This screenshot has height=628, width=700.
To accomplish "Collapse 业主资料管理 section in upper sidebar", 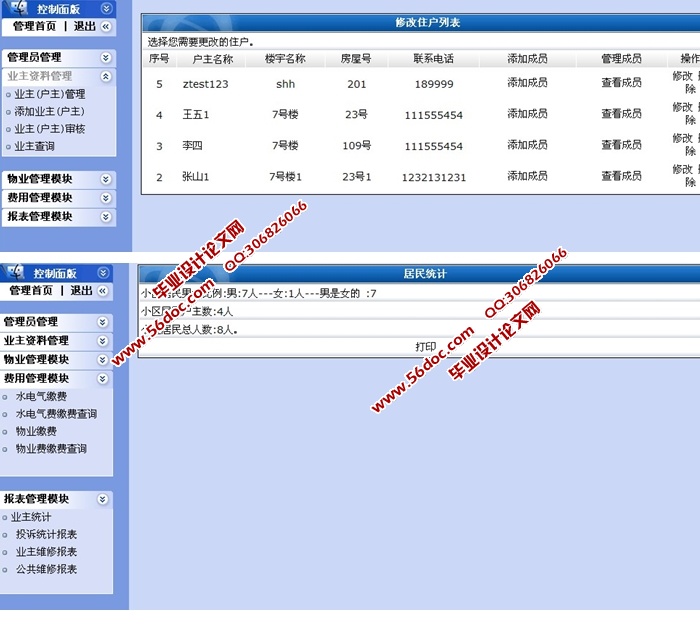I will [106, 76].
